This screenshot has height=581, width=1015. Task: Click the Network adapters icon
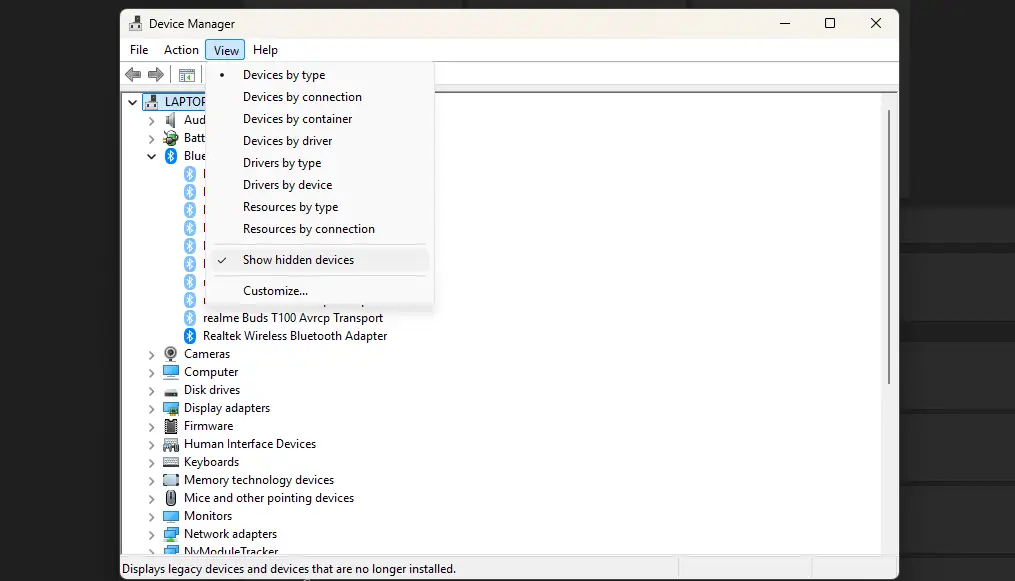point(169,534)
